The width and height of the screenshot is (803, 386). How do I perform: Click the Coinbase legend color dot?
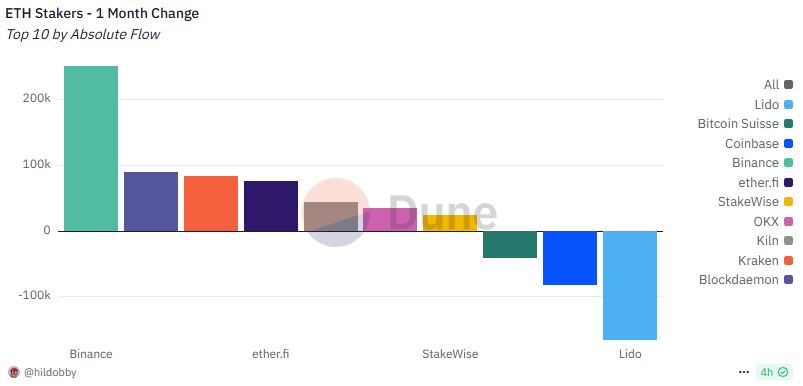pos(788,144)
